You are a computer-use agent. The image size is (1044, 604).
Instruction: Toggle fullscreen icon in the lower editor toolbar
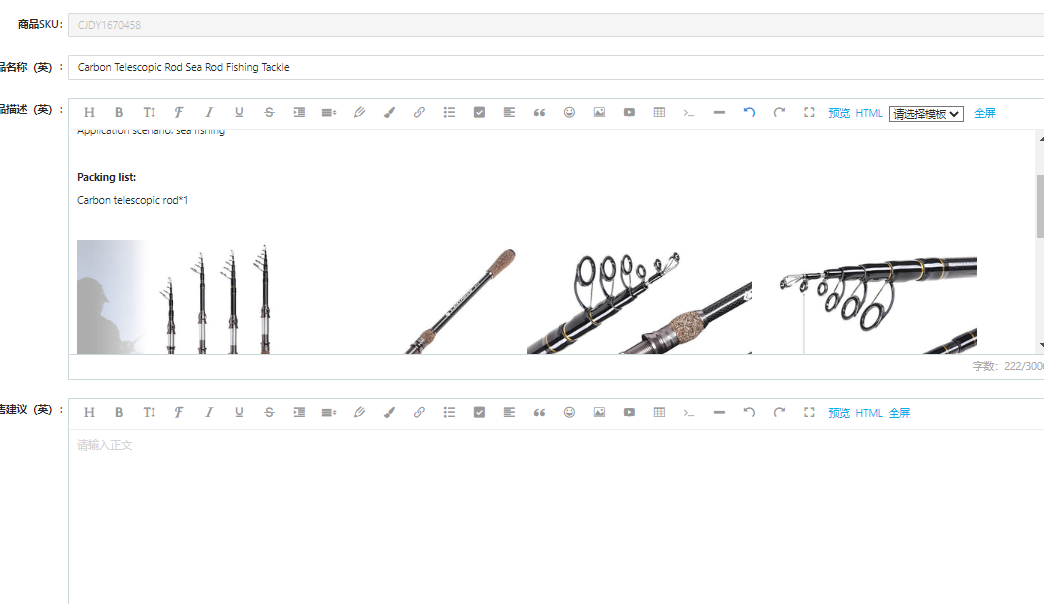[809, 413]
